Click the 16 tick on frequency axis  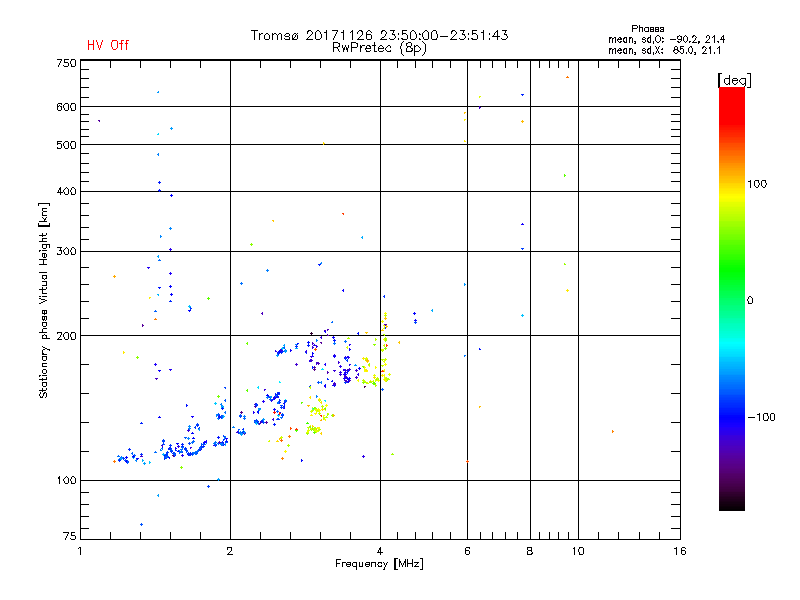(x=679, y=551)
